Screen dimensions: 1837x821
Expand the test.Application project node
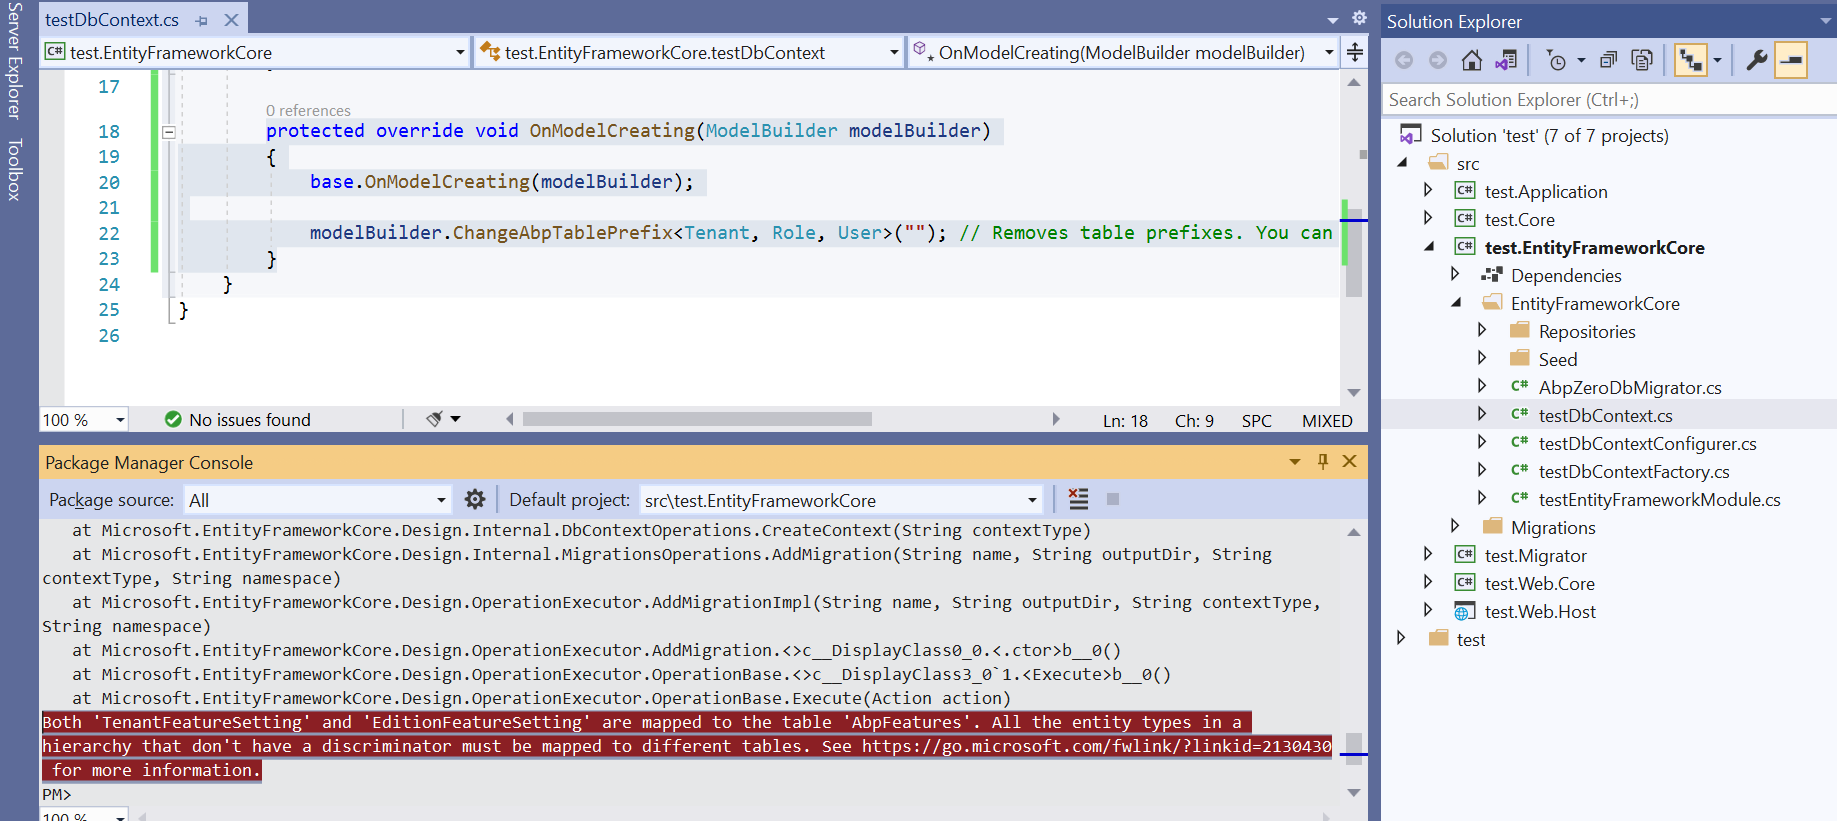coord(1428,190)
